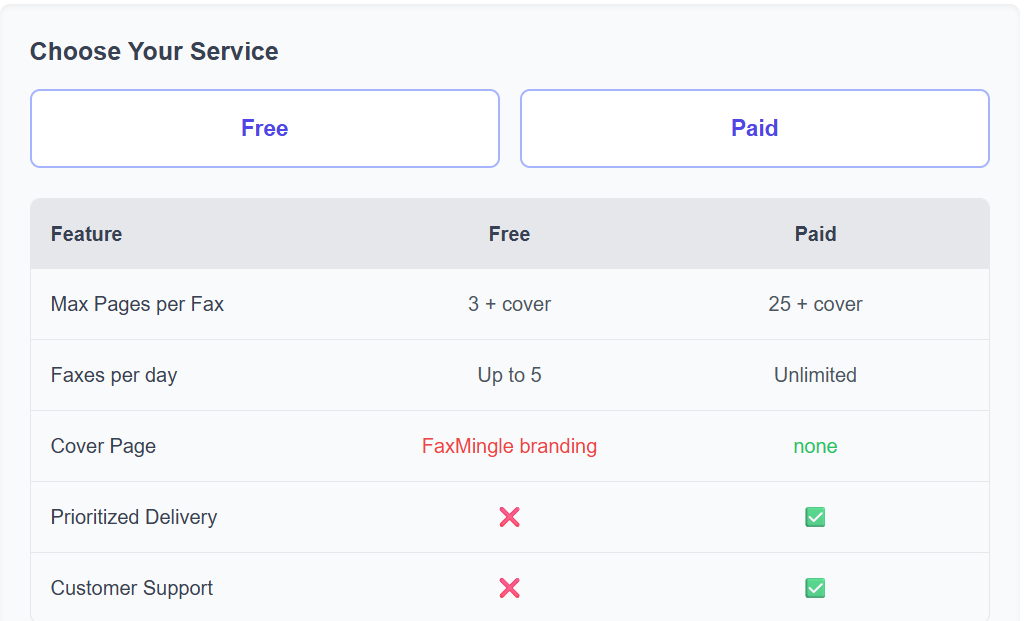The width and height of the screenshot is (1024, 621).
Task: Click the red X for Customer Support Free plan
Action: 509,588
